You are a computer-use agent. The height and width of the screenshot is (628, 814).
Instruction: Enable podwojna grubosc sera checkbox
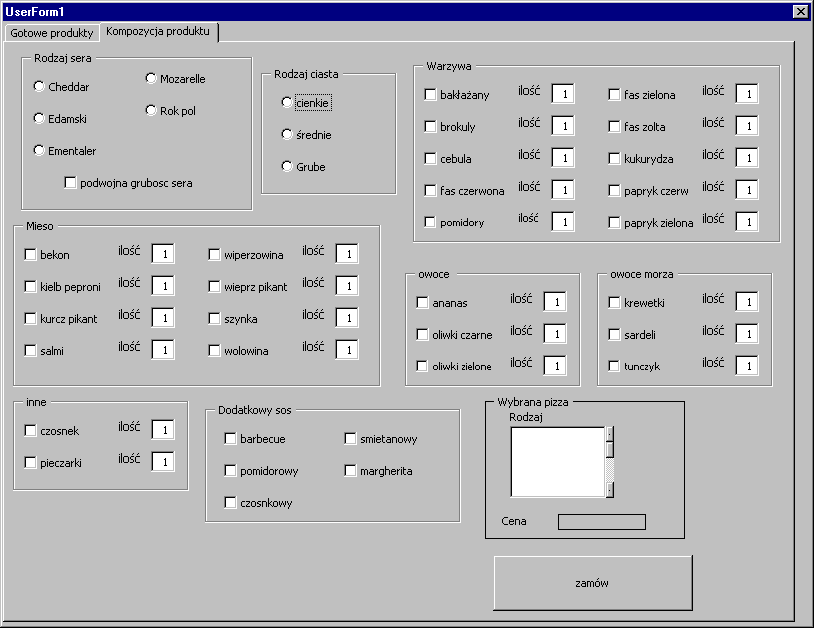[71, 183]
